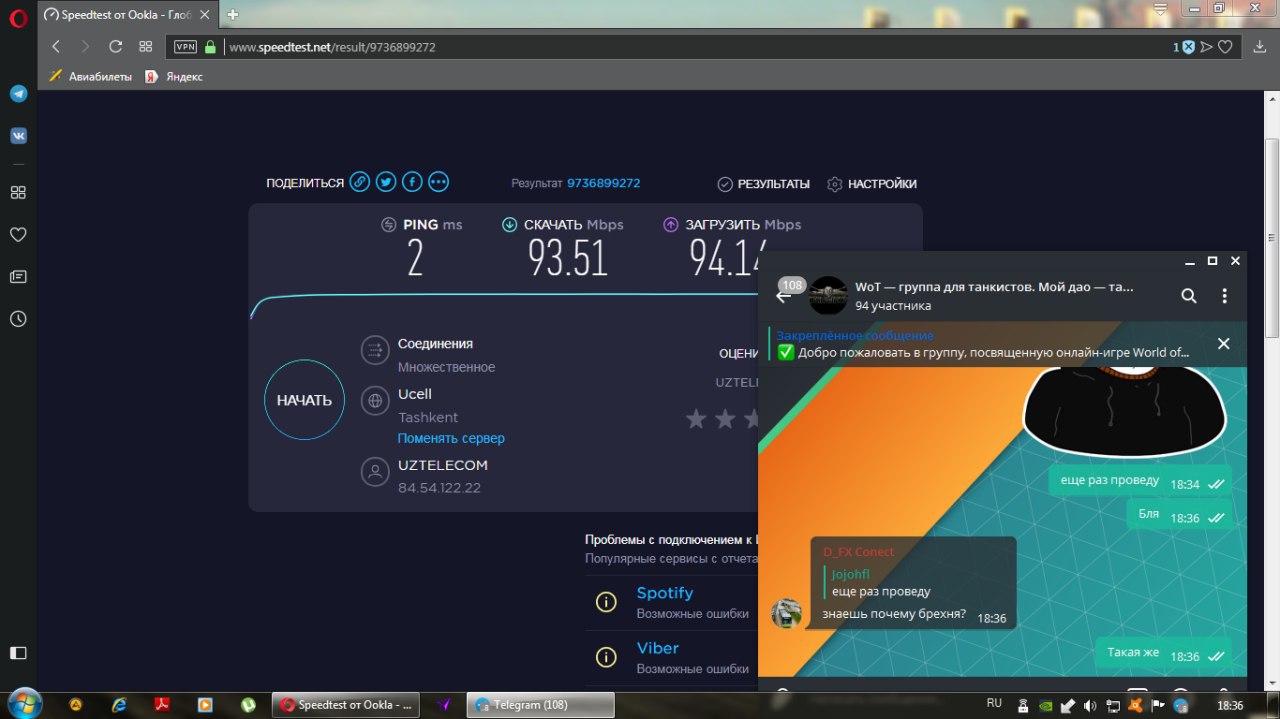Open more share options ellipsis icon

(x=438, y=182)
